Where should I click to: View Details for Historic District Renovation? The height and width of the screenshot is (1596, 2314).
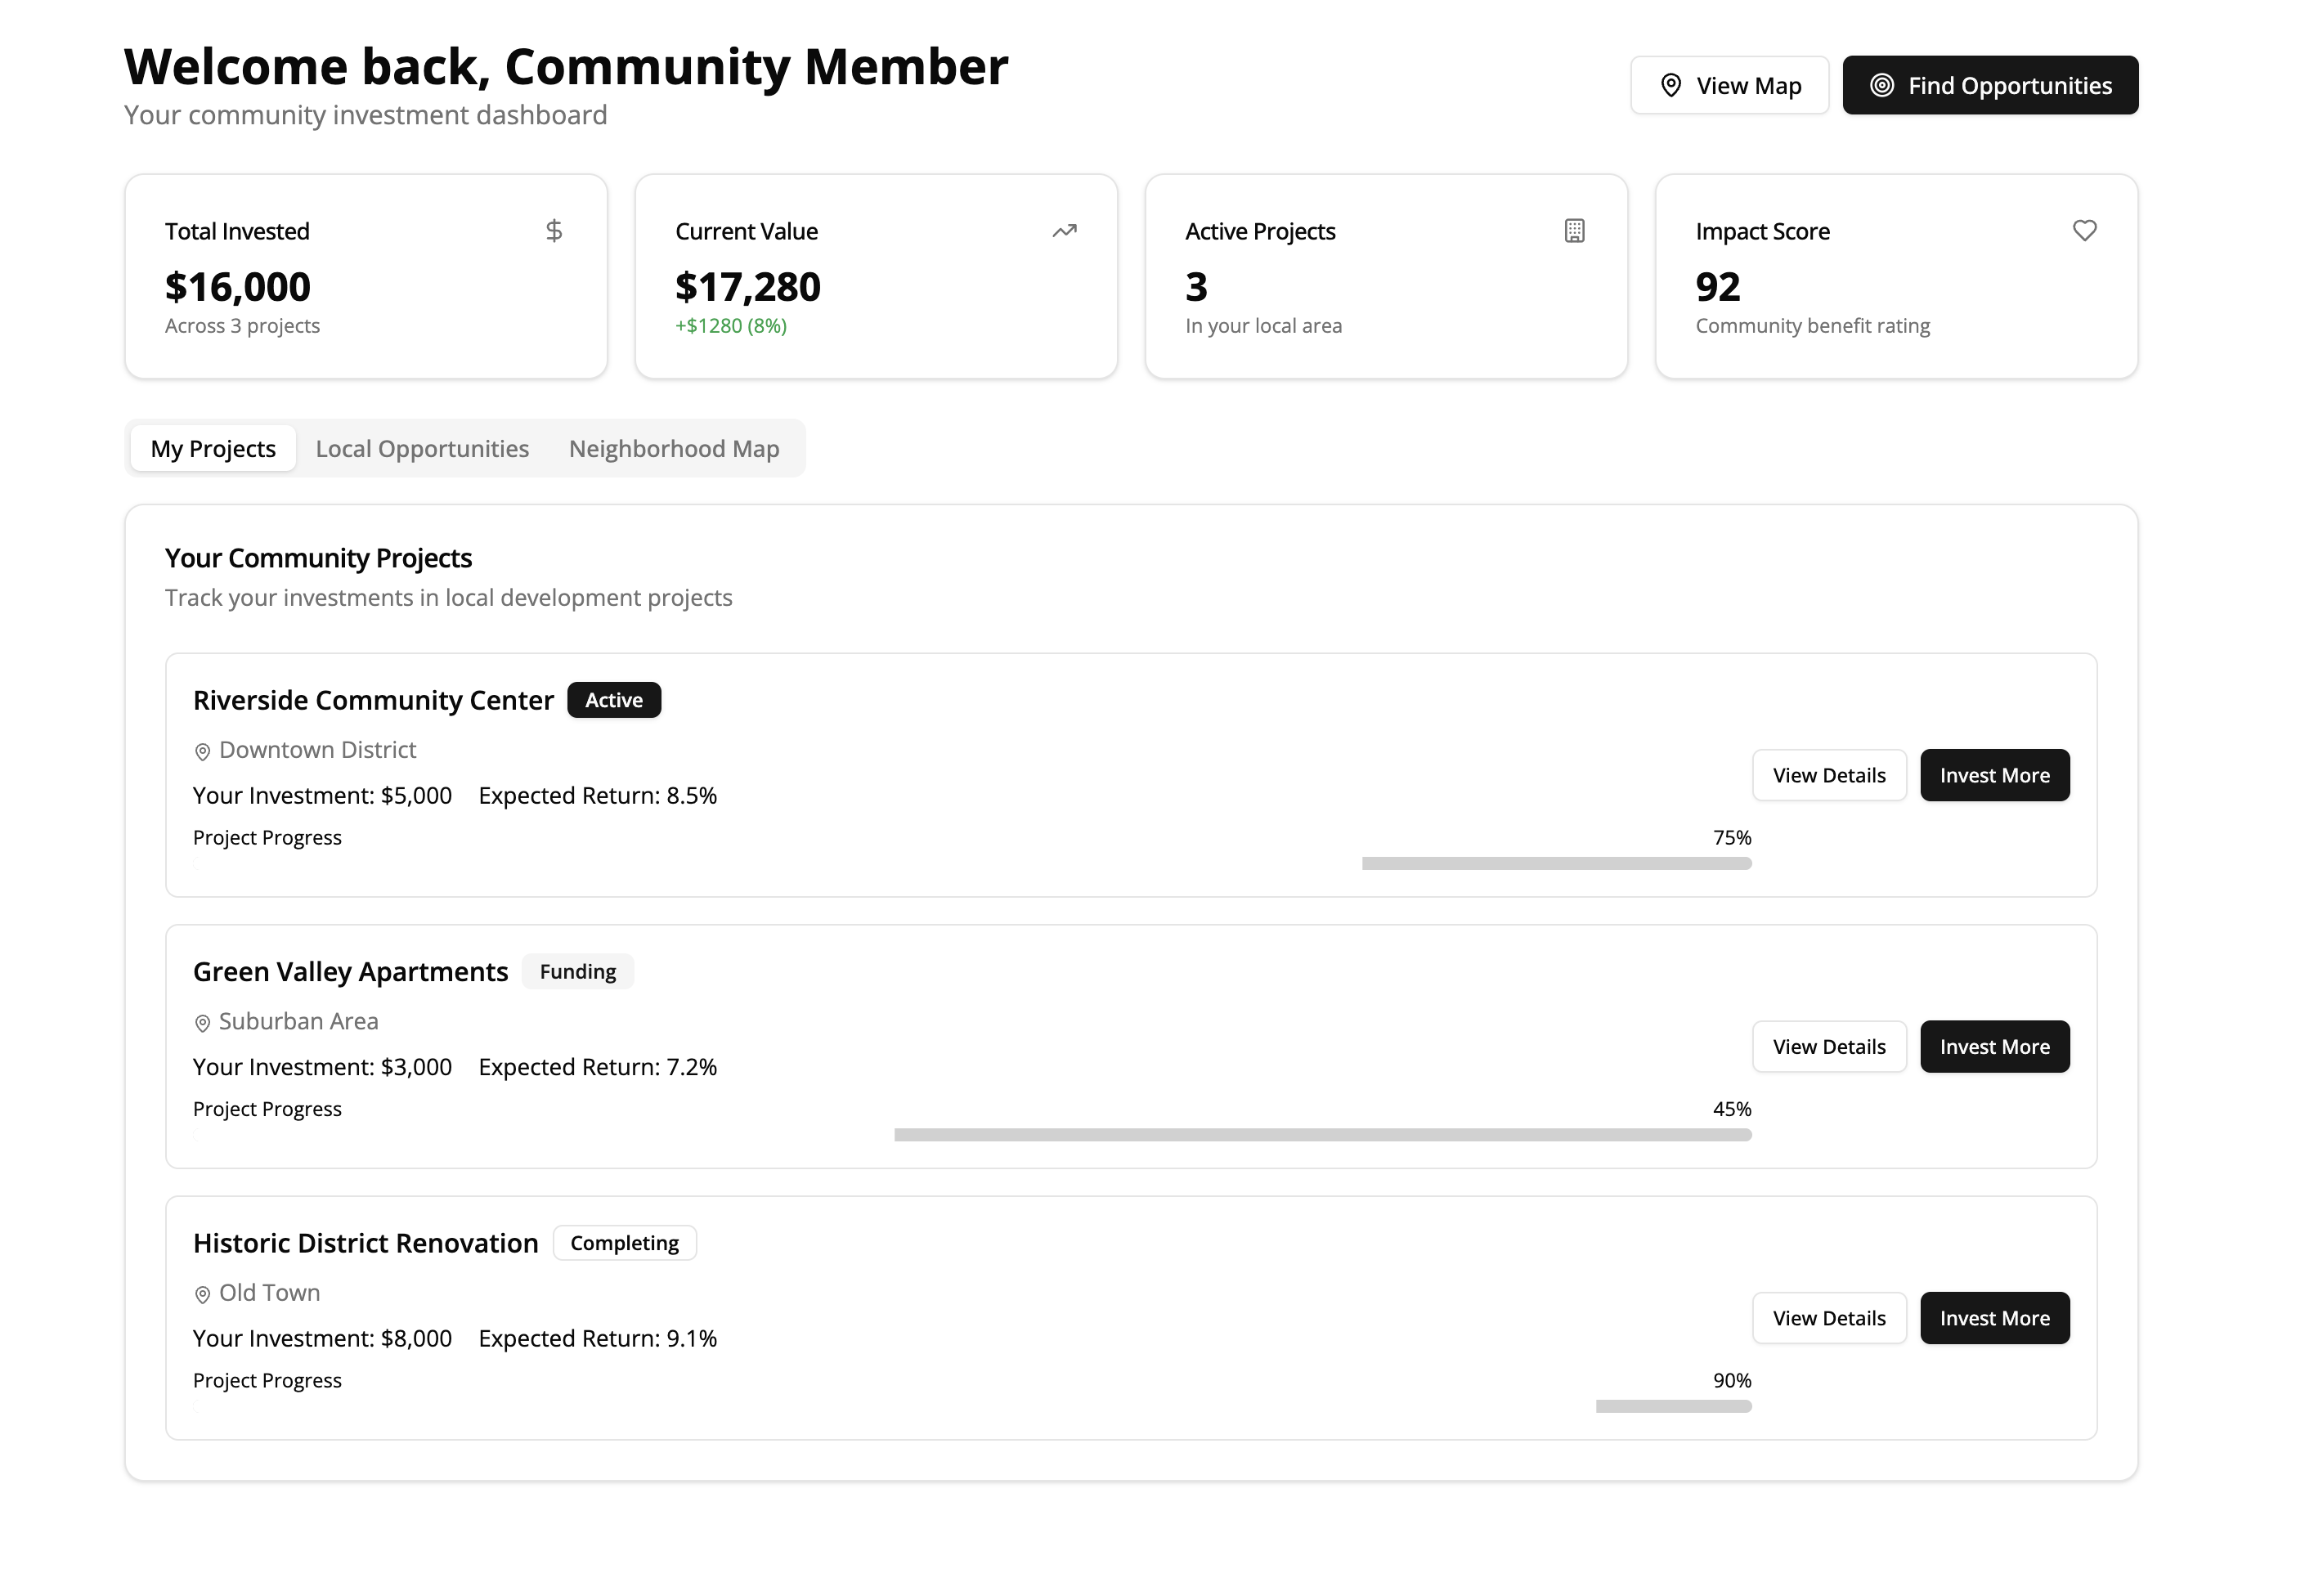1828,1318
